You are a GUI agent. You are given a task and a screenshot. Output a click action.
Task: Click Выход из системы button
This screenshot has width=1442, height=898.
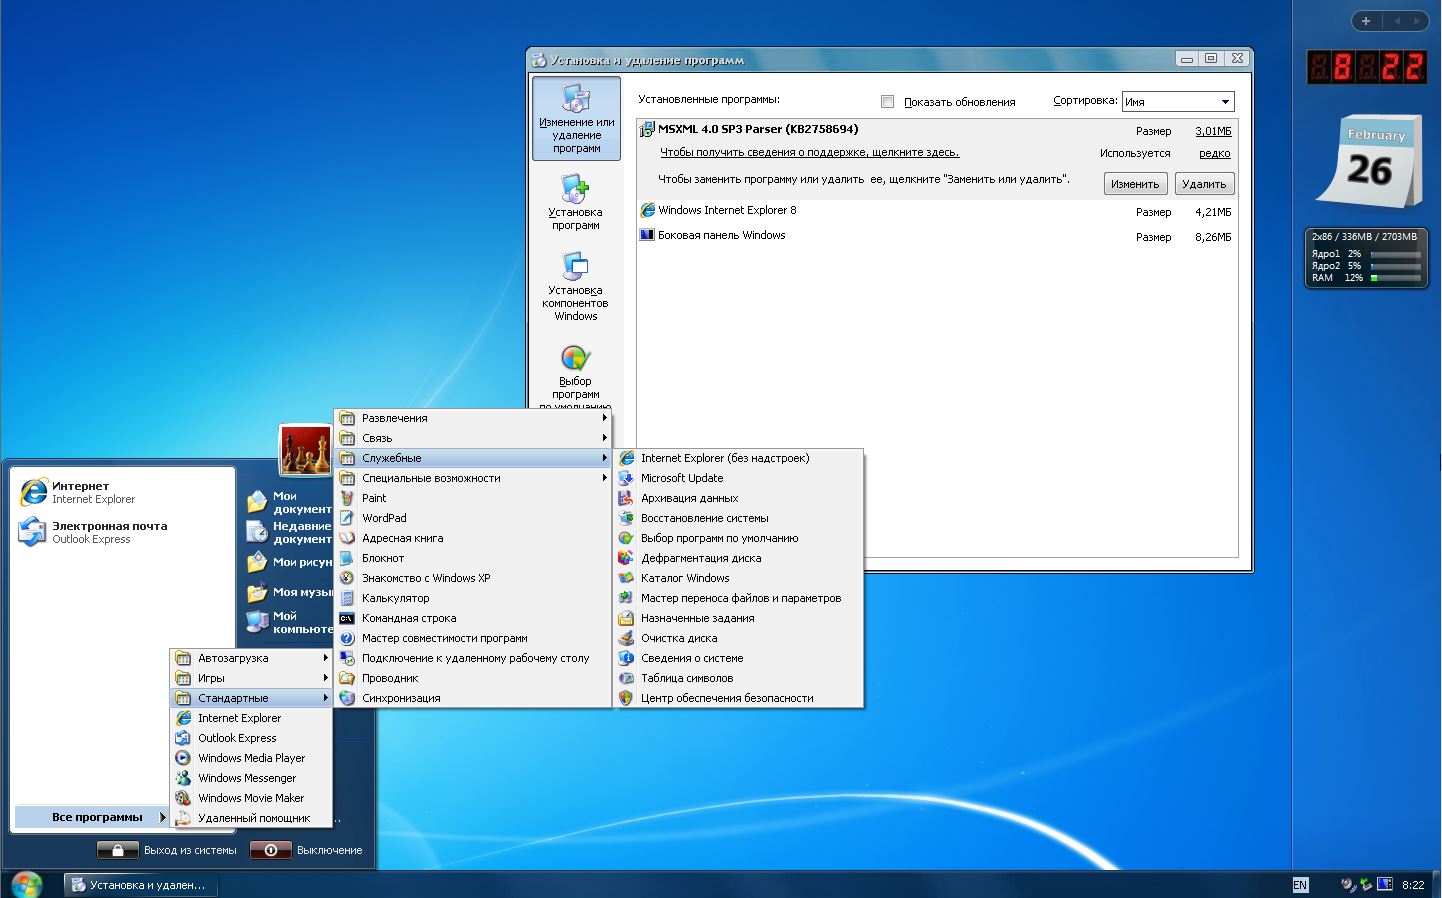point(167,850)
